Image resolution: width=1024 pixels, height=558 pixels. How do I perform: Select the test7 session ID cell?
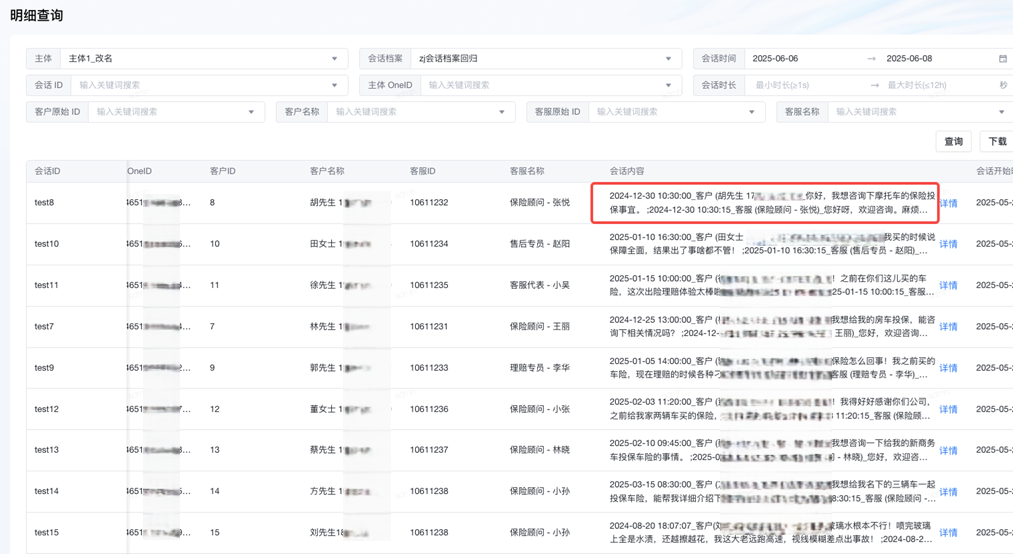44,327
